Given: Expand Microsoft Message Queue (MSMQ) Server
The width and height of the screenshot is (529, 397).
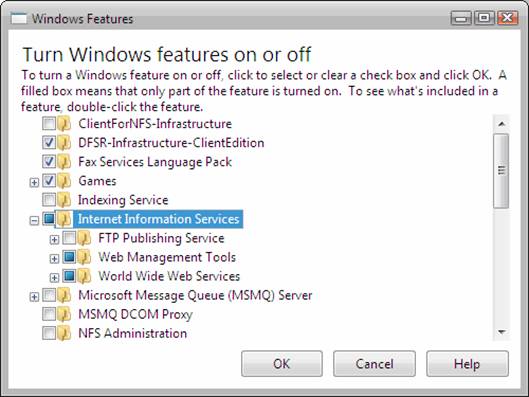Looking at the screenshot, I should click(x=34, y=297).
